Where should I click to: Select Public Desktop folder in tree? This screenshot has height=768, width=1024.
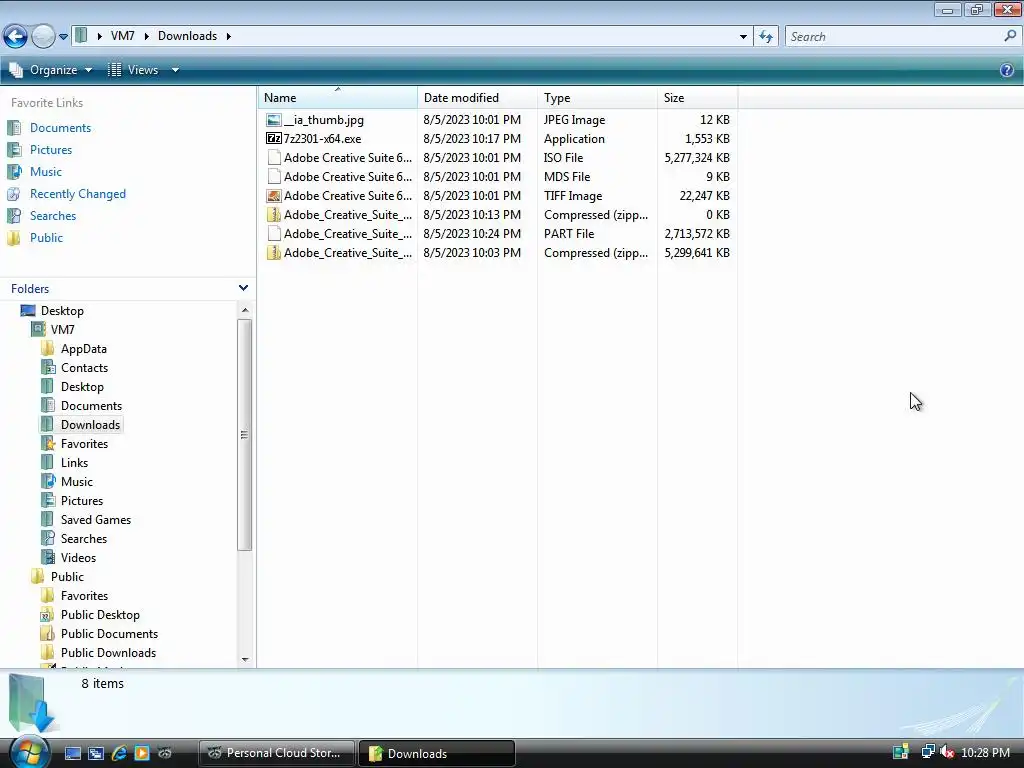[100, 615]
